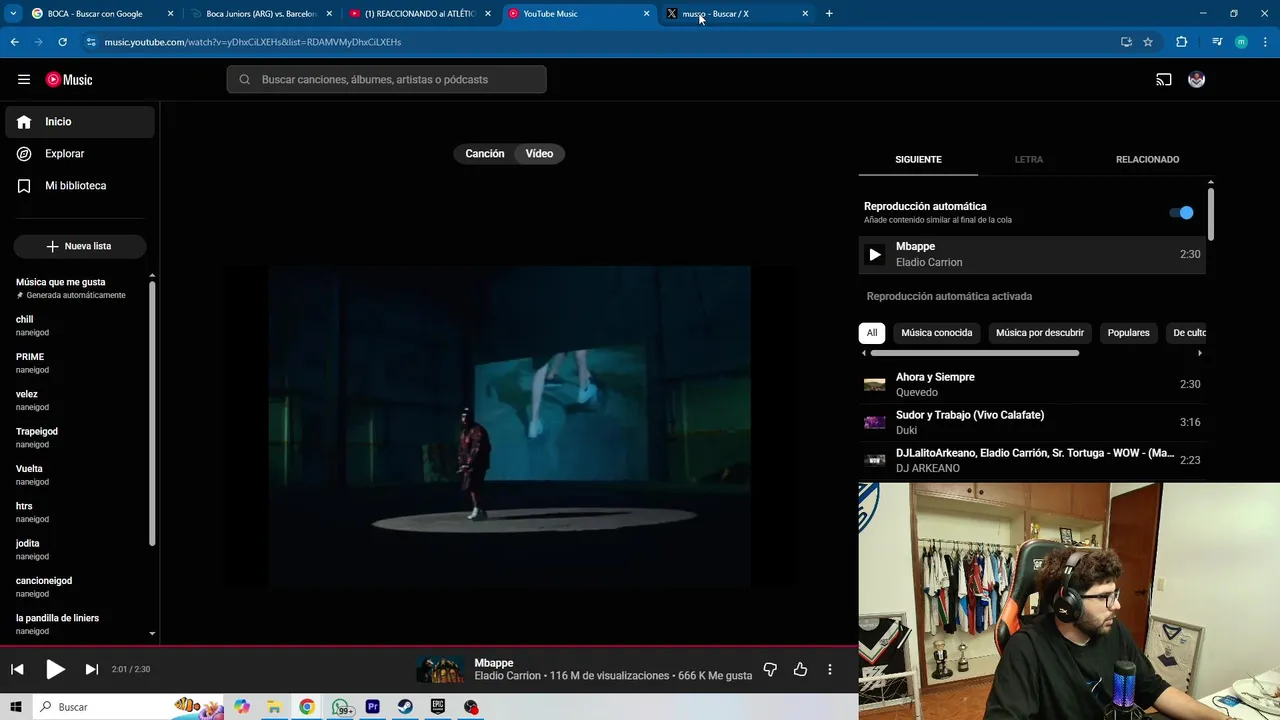Open more actions for Mbappe in player bar
The height and width of the screenshot is (720, 1280).
(x=830, y=669)
